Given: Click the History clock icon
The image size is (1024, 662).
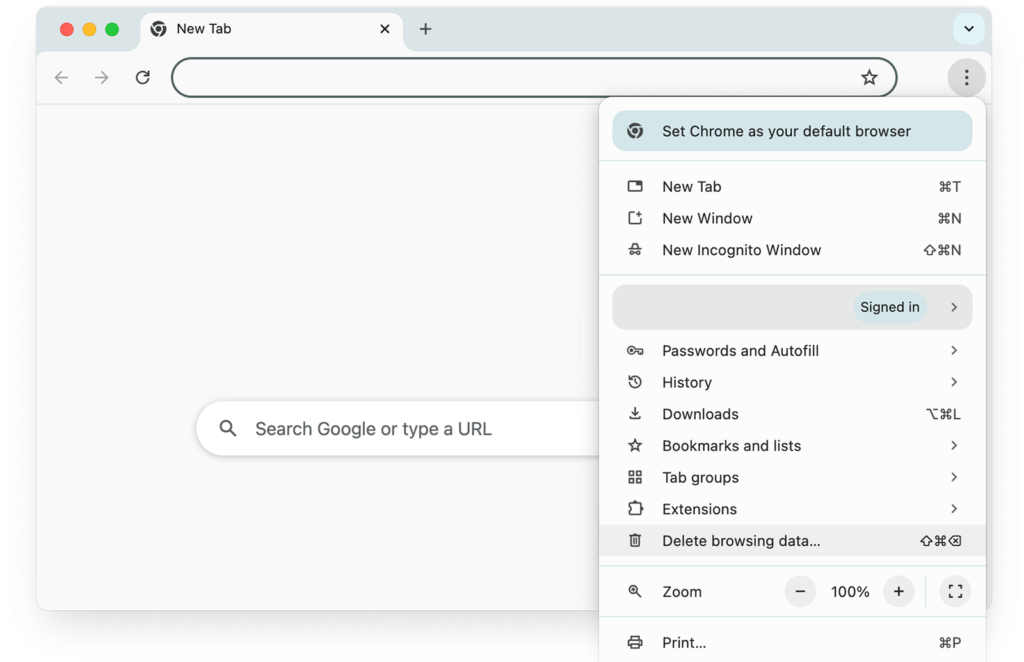Looking at the screenshot, I should (635, 382).
